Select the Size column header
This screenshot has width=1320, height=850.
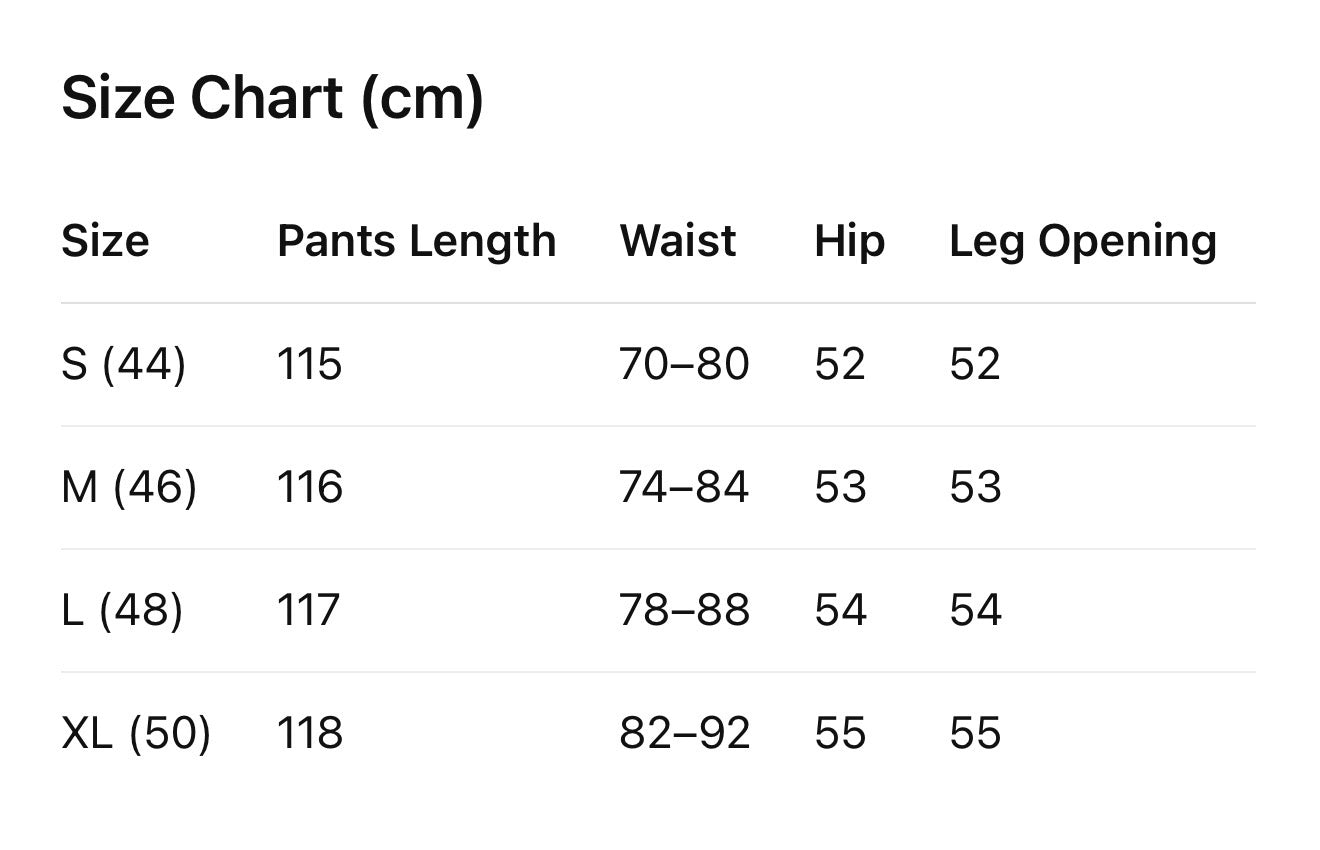tap(105, 241)
